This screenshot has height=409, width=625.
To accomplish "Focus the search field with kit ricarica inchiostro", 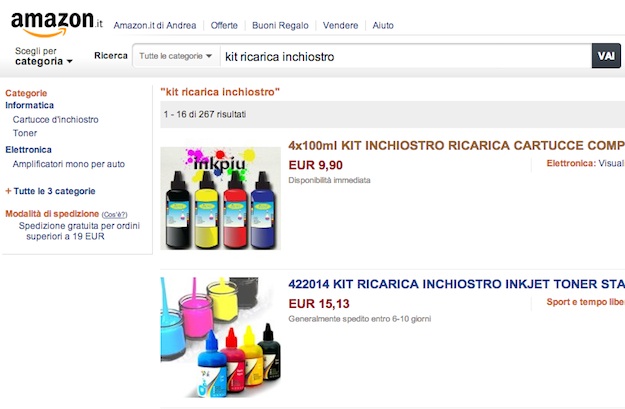I will coord(406,56).
